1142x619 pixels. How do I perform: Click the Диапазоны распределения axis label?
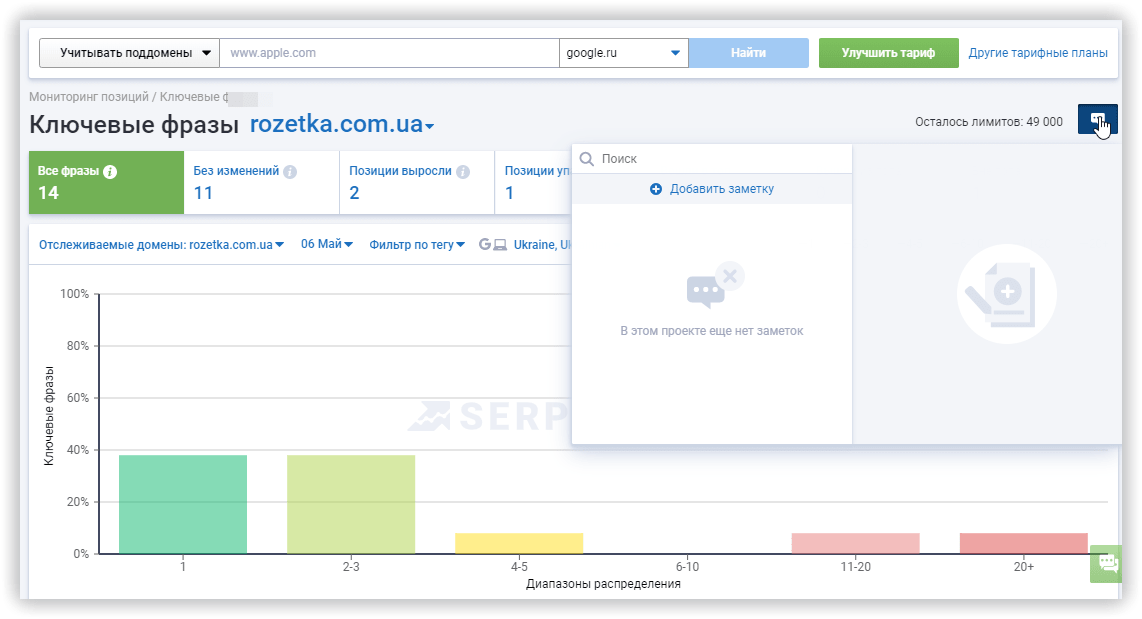[603, 584]
